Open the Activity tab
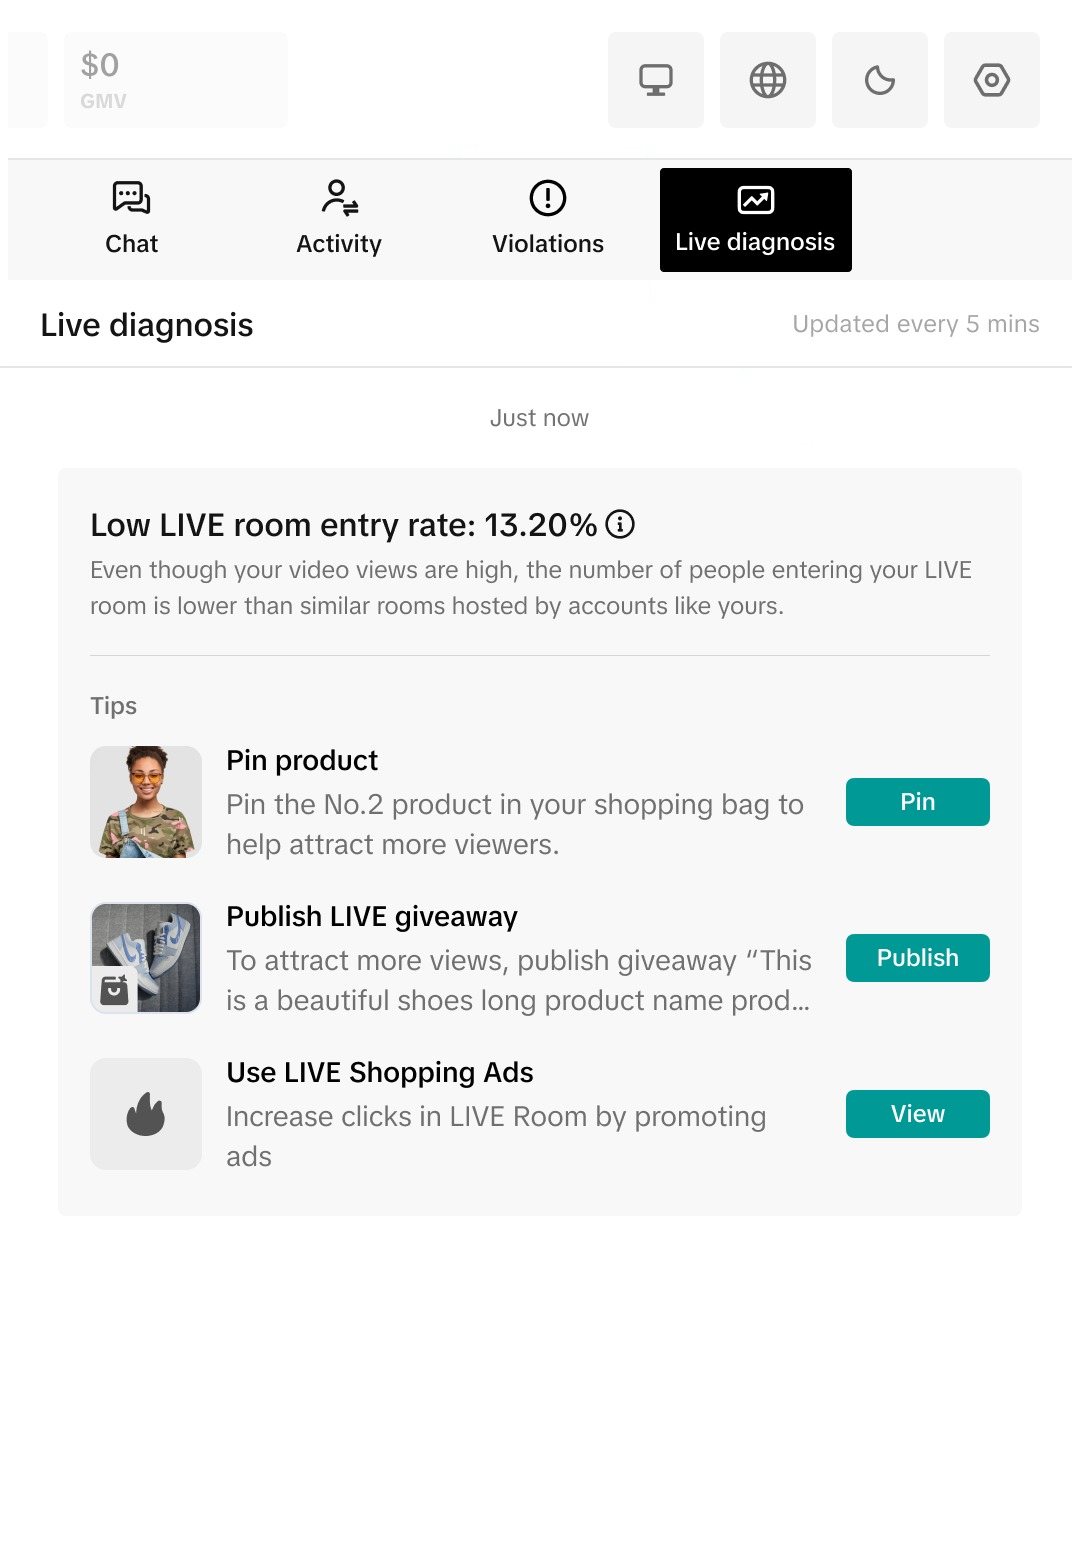1072x1560 pixels. pos(339,219)
